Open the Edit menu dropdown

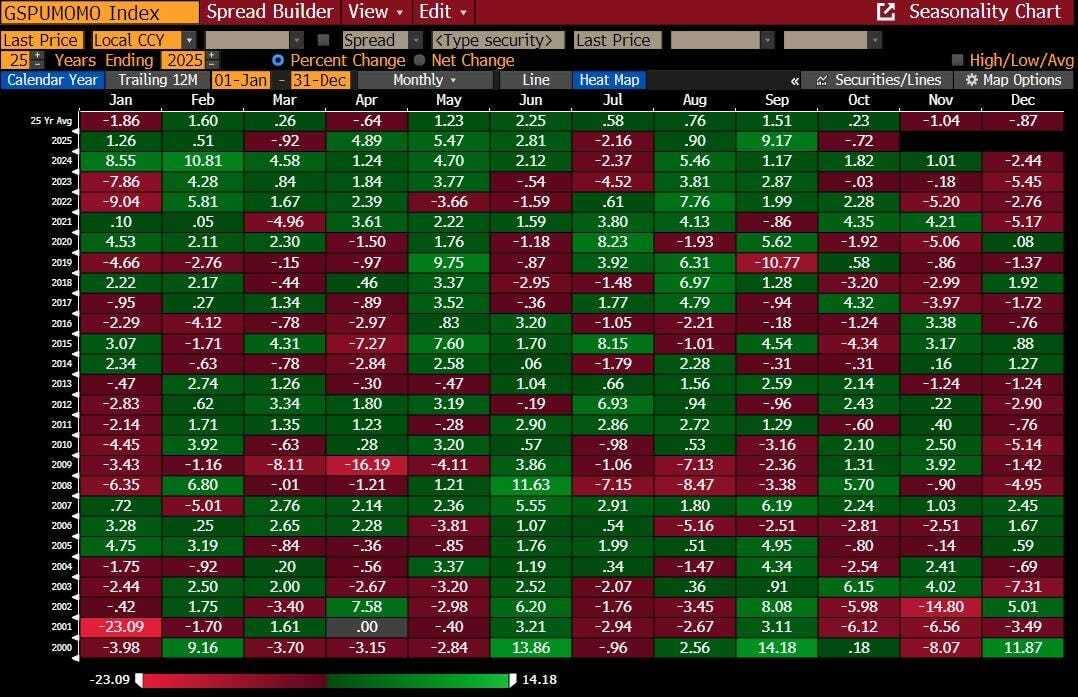tap(443, 12)
